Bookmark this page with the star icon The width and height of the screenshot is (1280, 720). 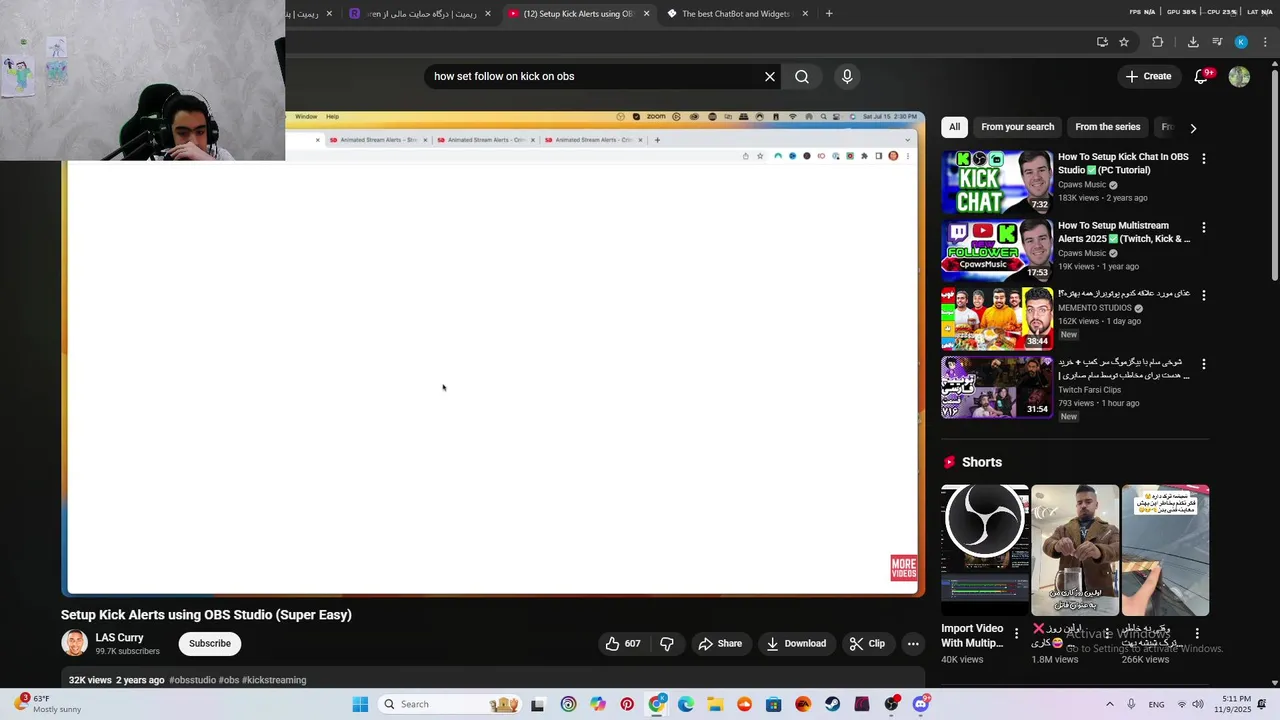[x=1124, y=42]
